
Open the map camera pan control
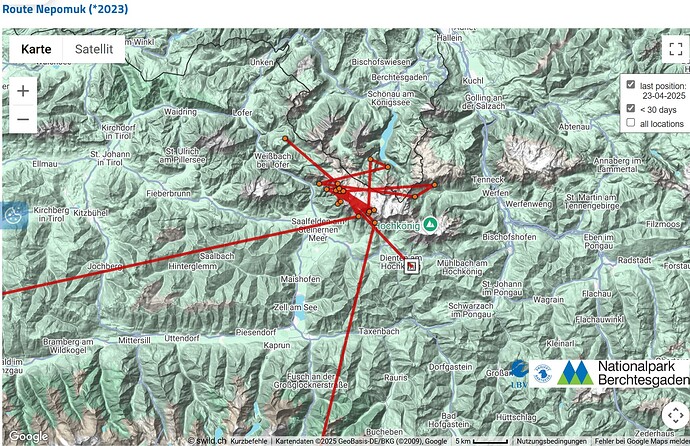tap(675, 415)
